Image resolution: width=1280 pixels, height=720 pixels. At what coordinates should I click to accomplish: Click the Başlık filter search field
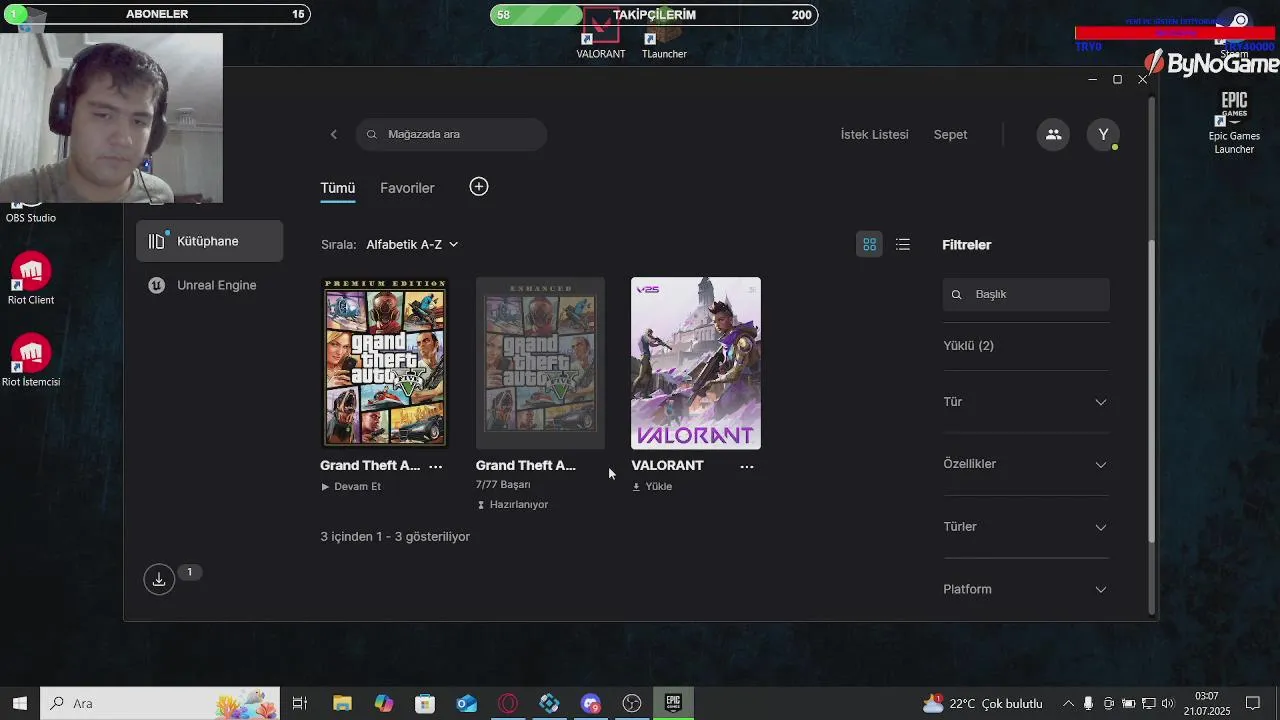point(1026,294)
